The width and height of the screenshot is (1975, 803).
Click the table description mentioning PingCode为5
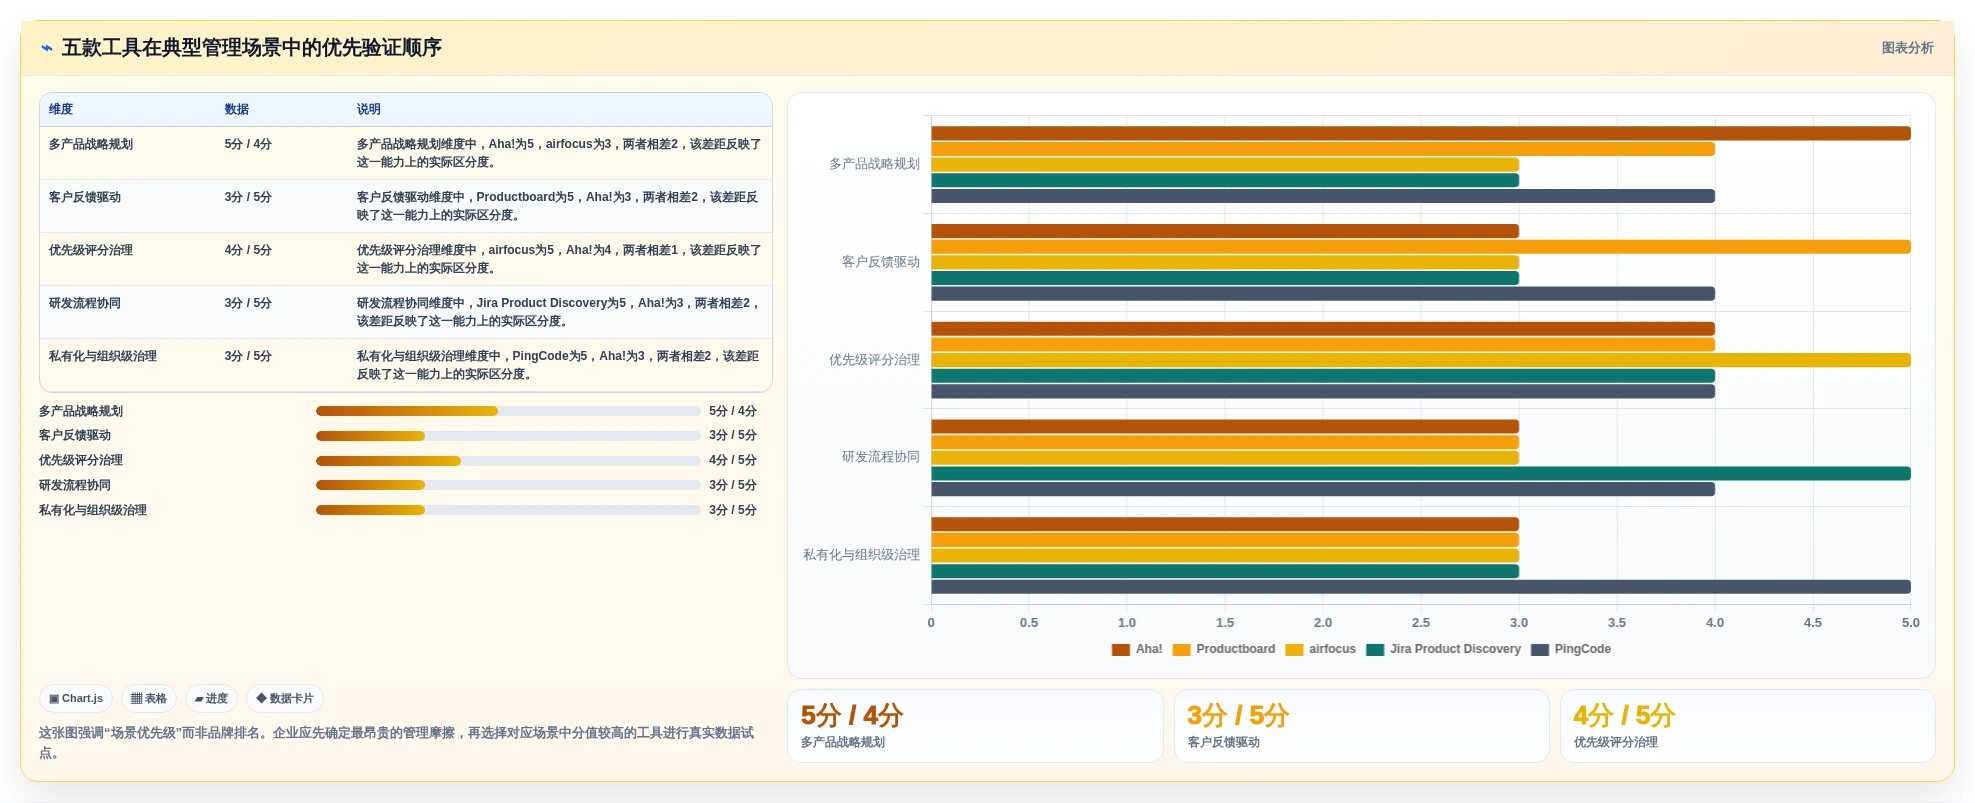coord(558,365)
